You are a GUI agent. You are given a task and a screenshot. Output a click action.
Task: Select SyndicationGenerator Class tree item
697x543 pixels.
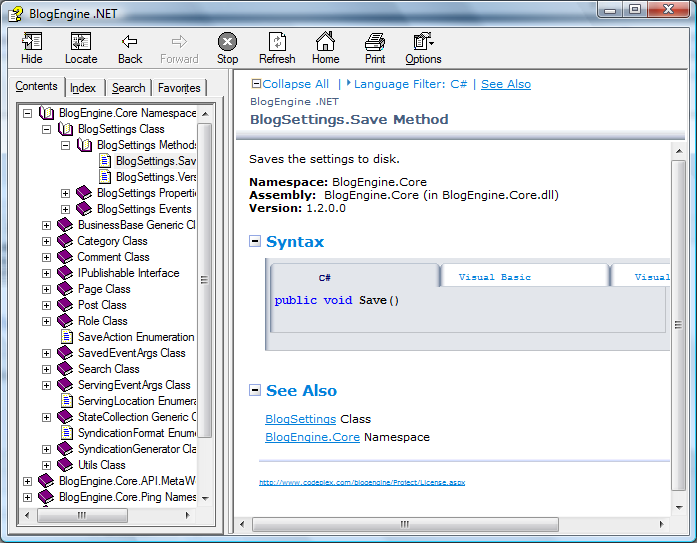tap(137, 449)
